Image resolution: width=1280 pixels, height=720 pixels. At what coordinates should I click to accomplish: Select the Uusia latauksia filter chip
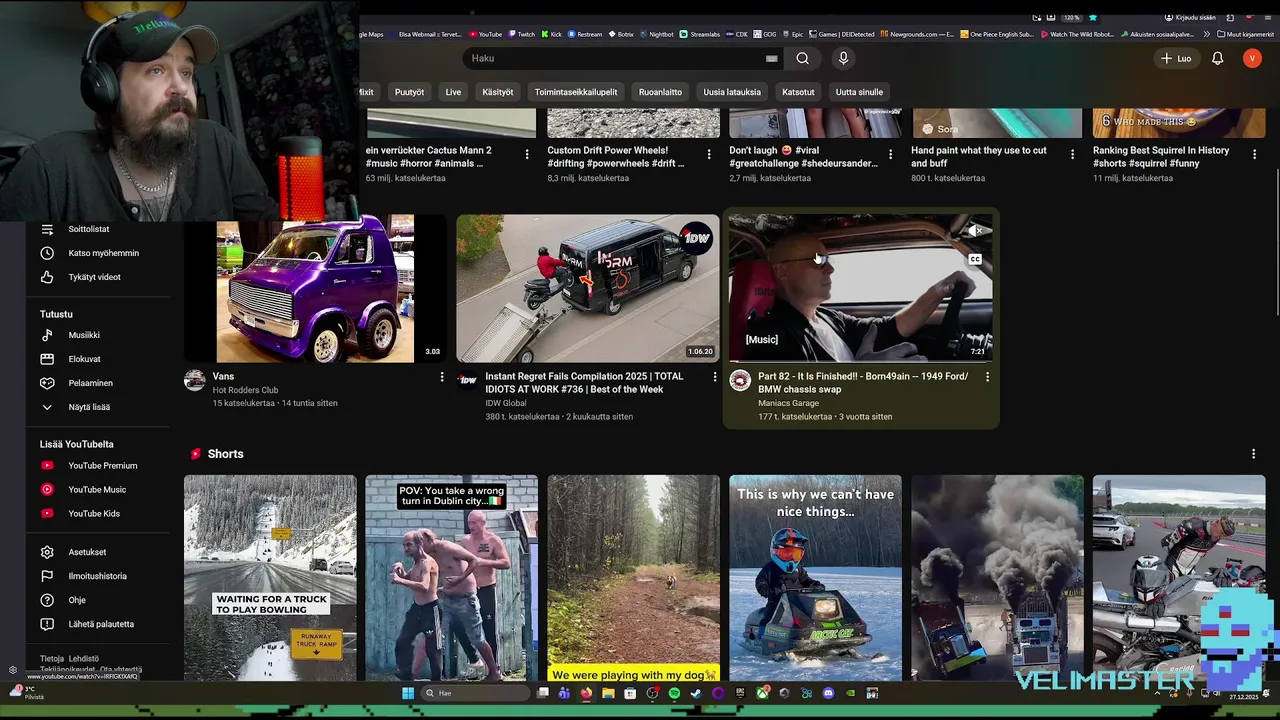(732, 92)
